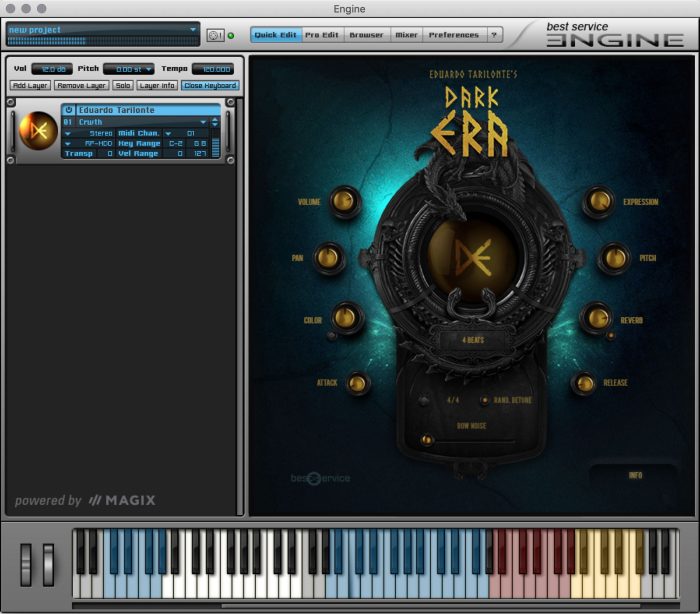Viewport: 700px width, 614px height.
Task: Toggle the dark button left of 4/4
Action: [423, 400]
